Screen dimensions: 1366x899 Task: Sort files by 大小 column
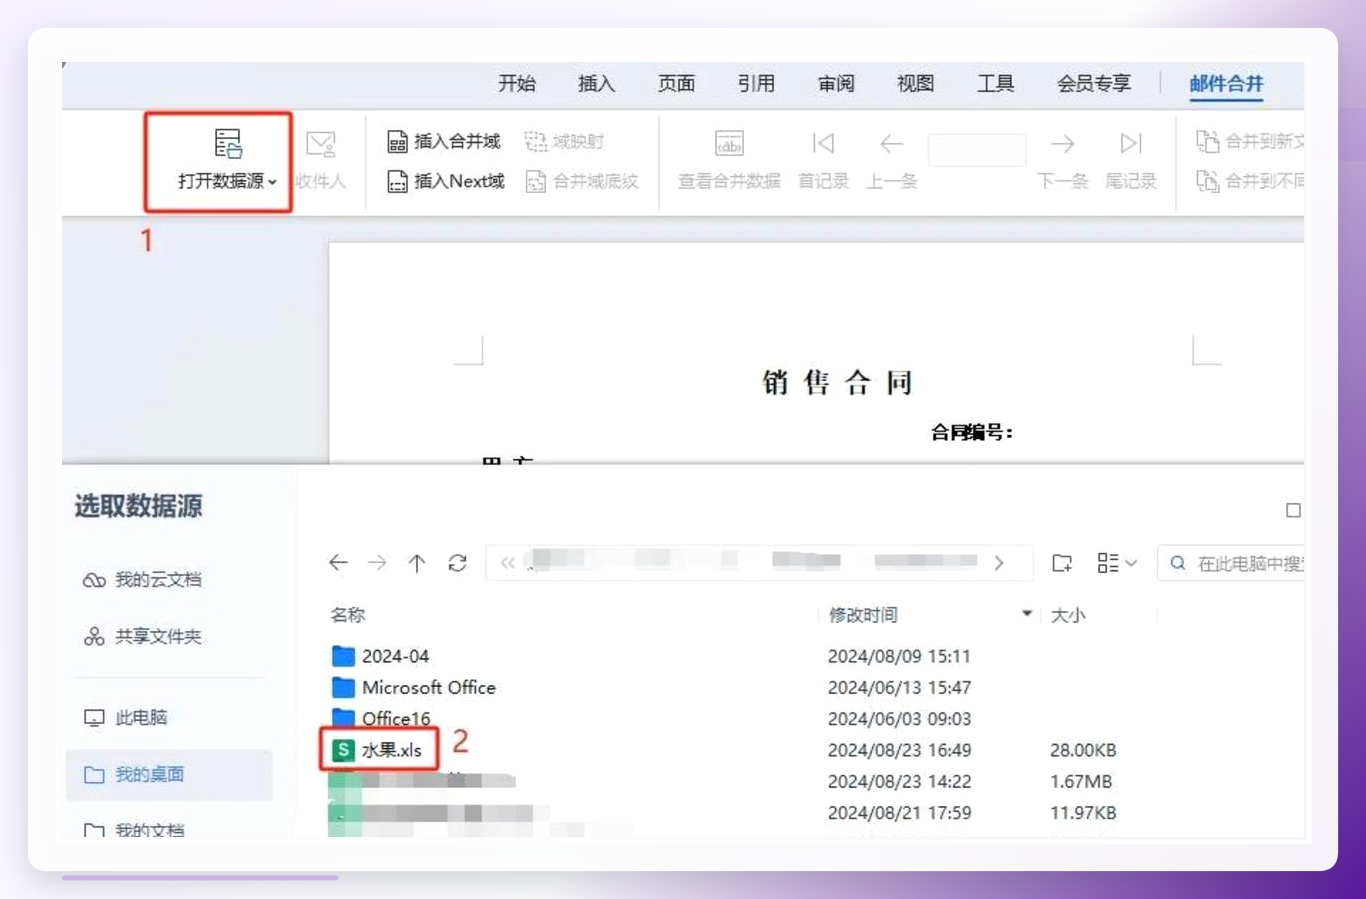[x=1068, y=615]
